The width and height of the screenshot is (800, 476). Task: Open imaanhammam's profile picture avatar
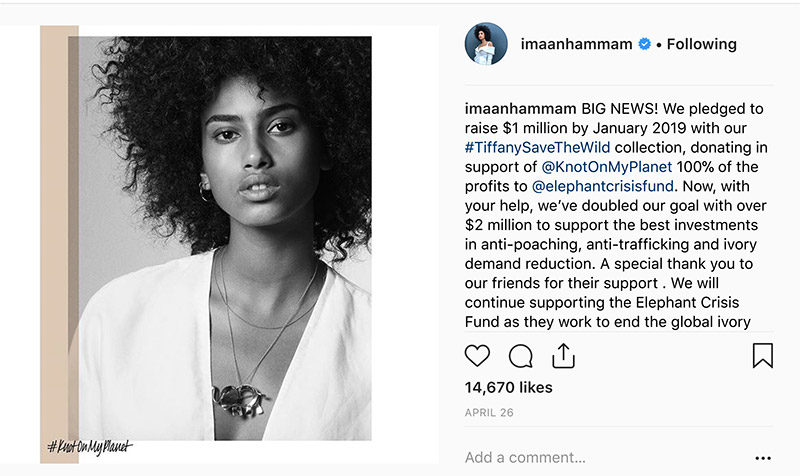486,45
